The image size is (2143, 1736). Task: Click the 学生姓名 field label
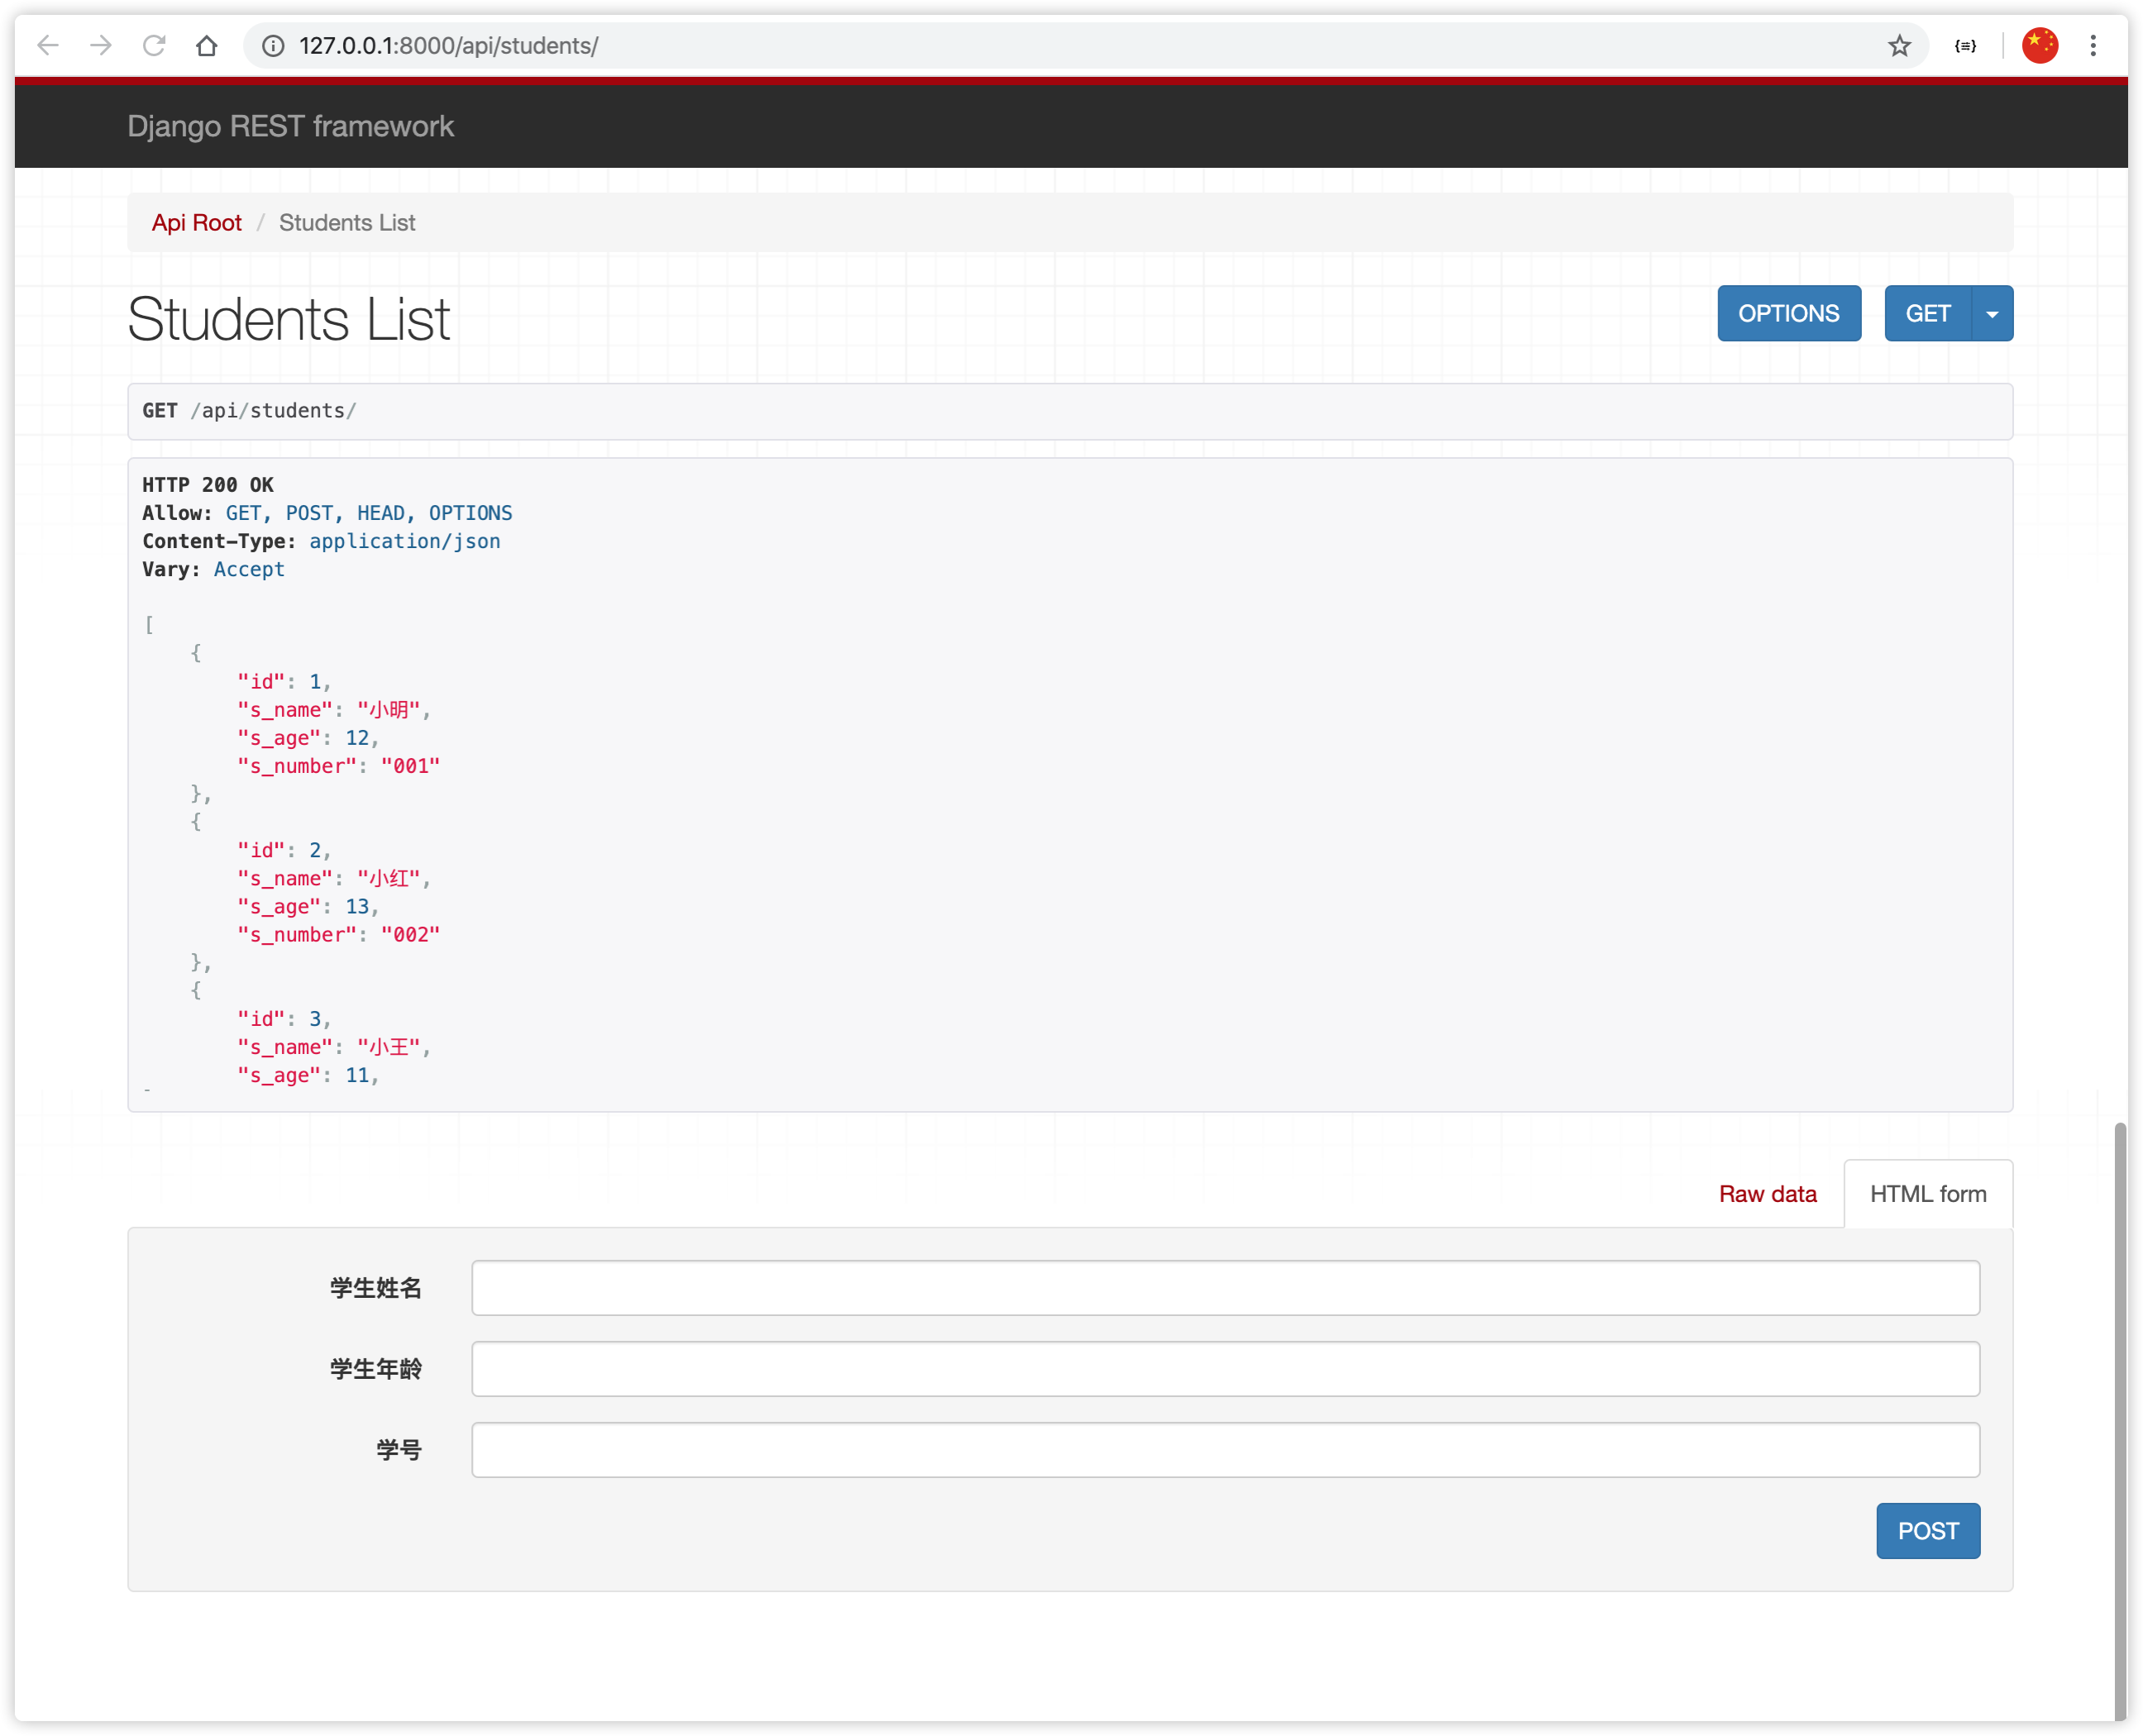(x=376, y=1288)
